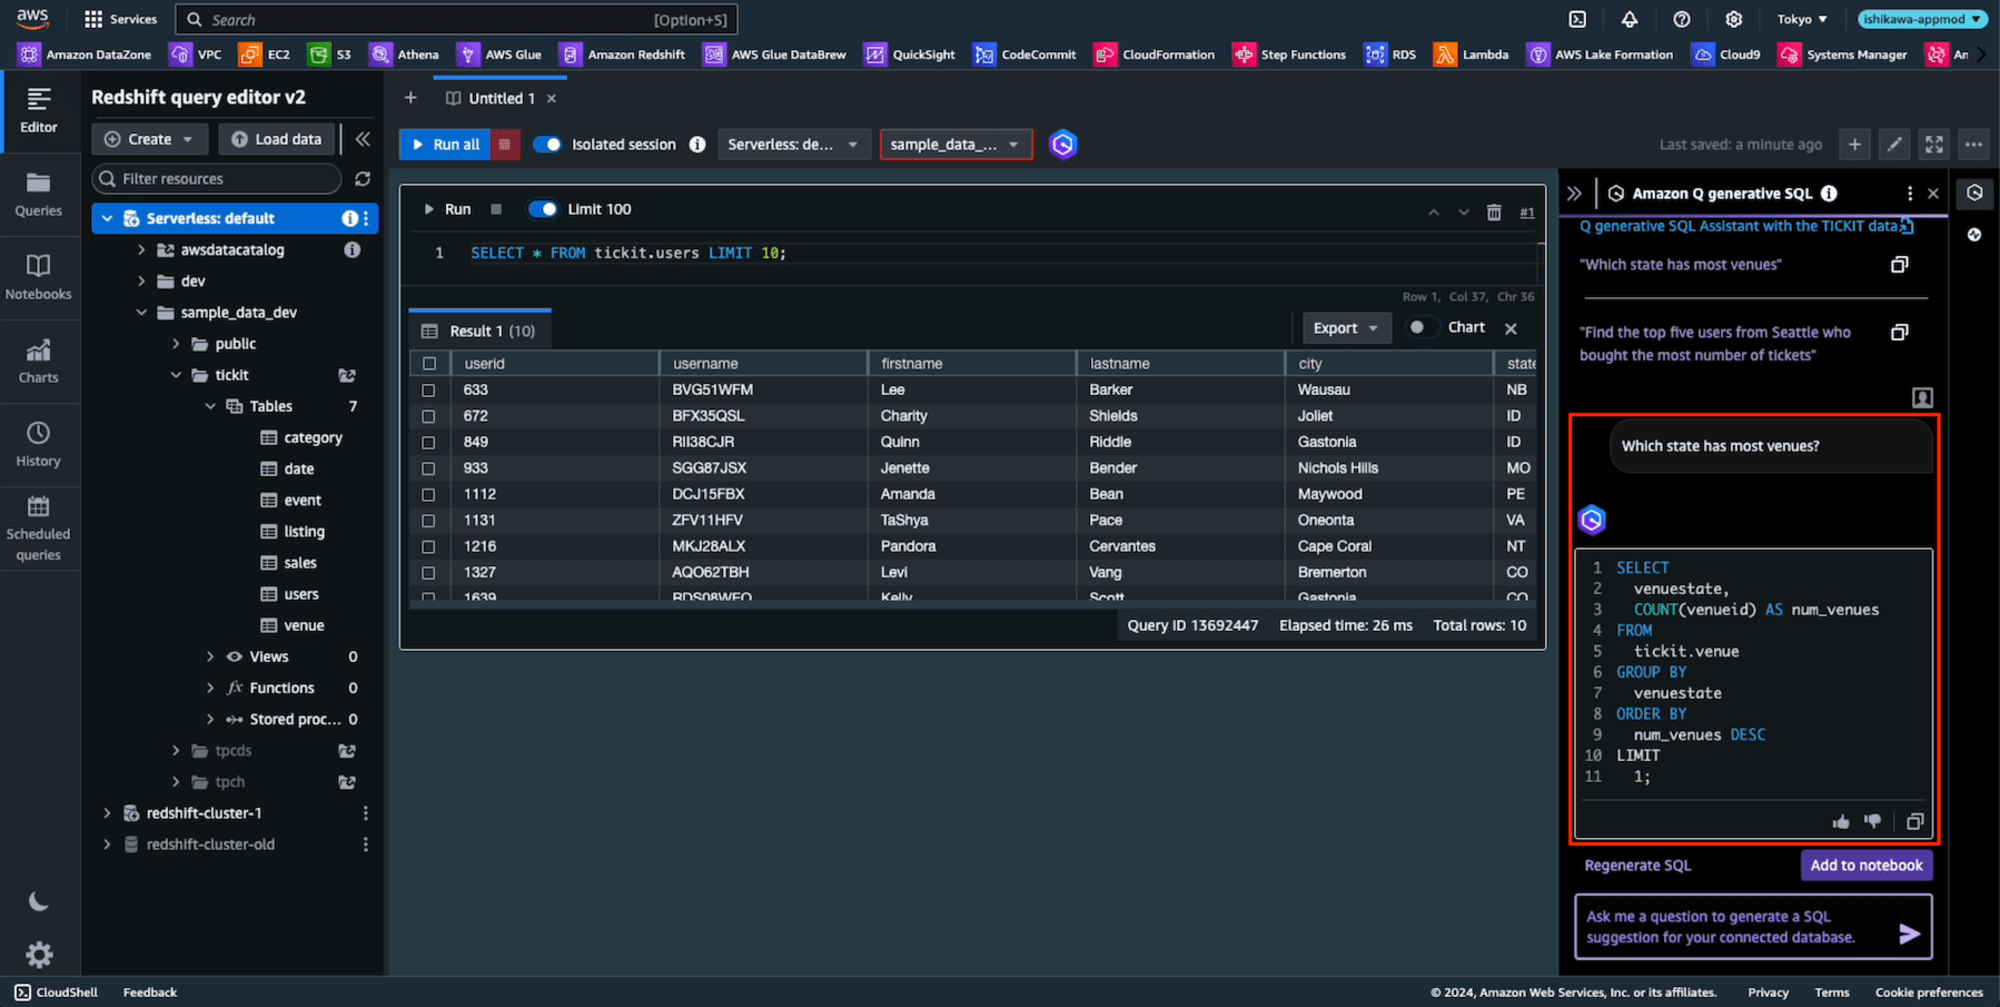2000x1007 pixels.
Task: Switch to dark mode moon icon
Action: [x=39, y=902]
